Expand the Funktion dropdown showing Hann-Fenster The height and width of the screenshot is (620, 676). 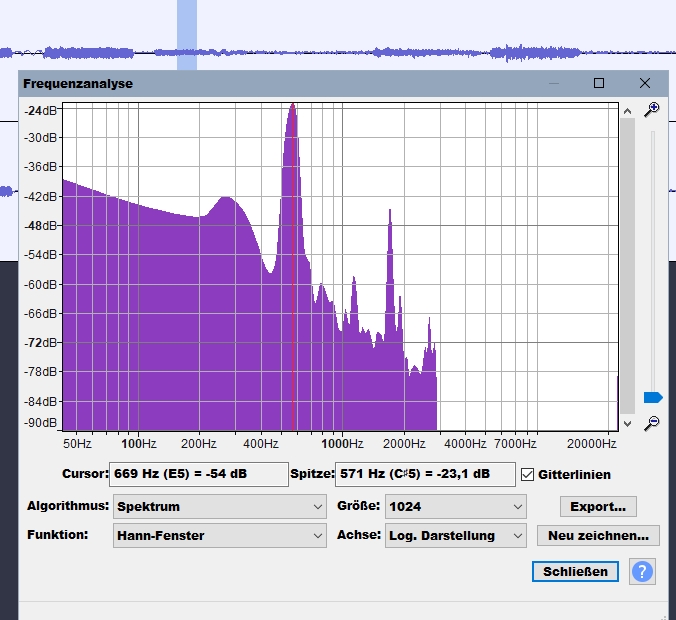[219, 536]
